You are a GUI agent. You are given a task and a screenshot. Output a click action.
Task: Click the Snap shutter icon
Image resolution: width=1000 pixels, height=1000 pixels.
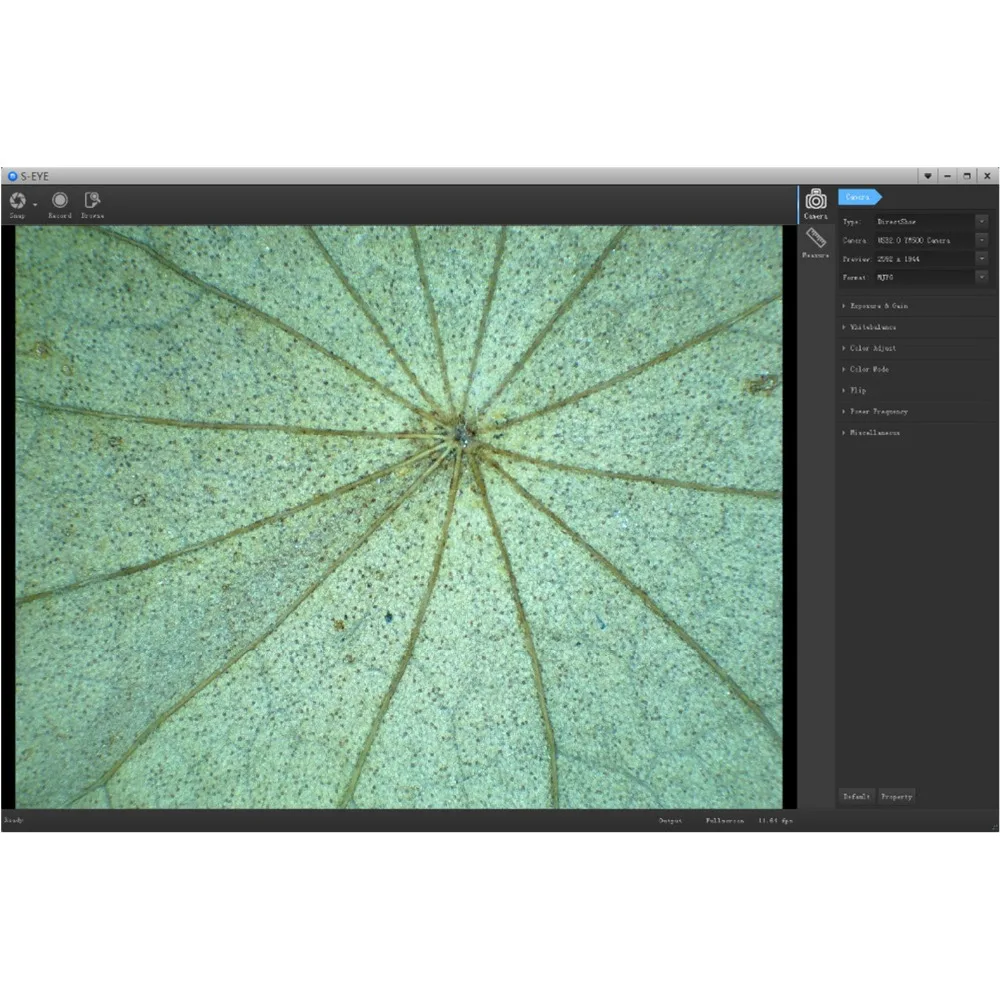tap(18, 201)
